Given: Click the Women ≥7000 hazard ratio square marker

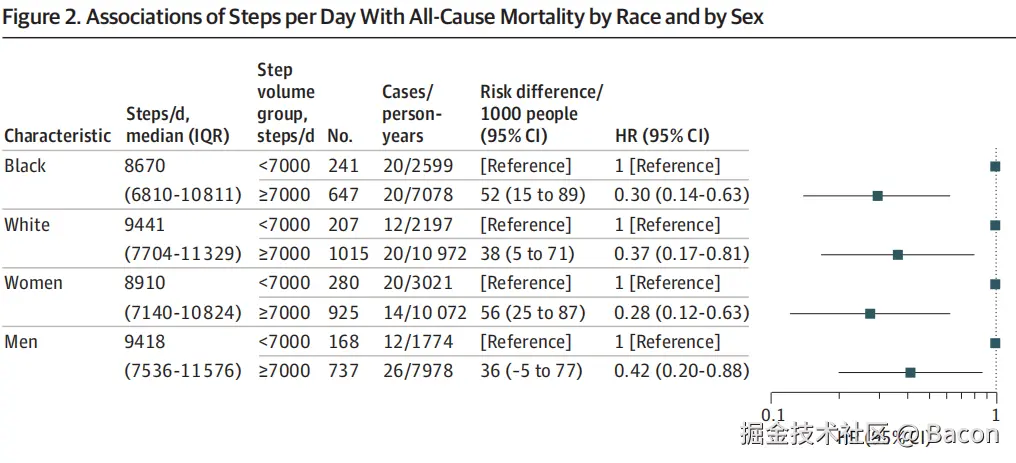Looking at the screenshot, I should 870,313.
